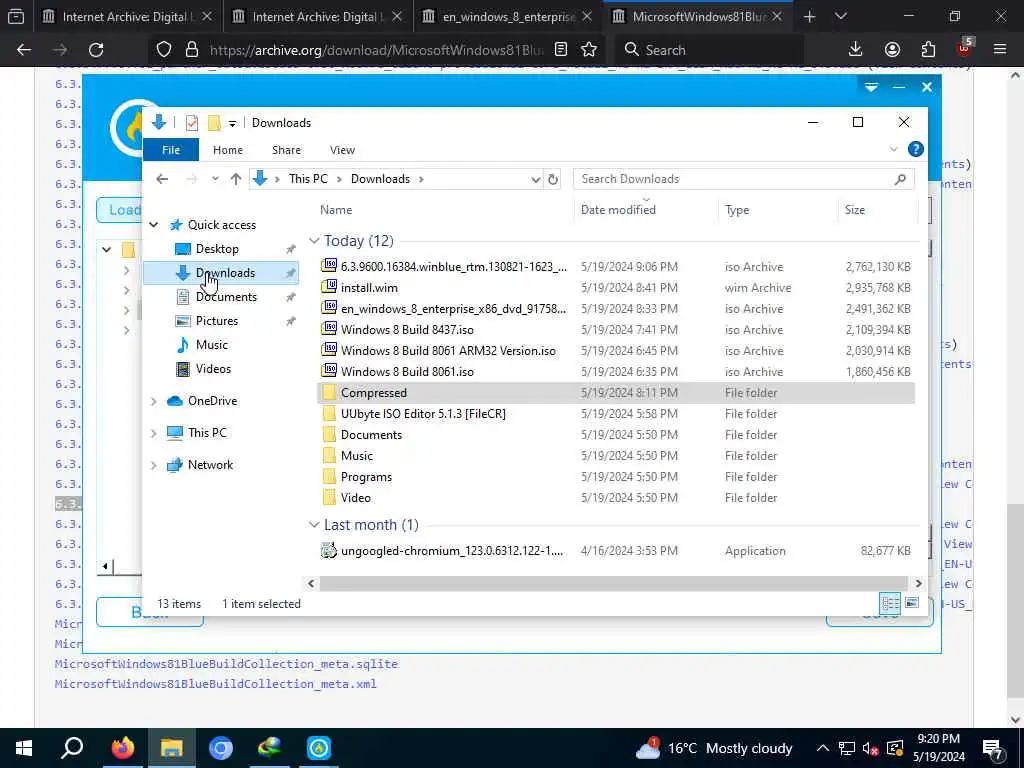Select Desktop in Quick access

pyautogui.click(x=217, y=249)
